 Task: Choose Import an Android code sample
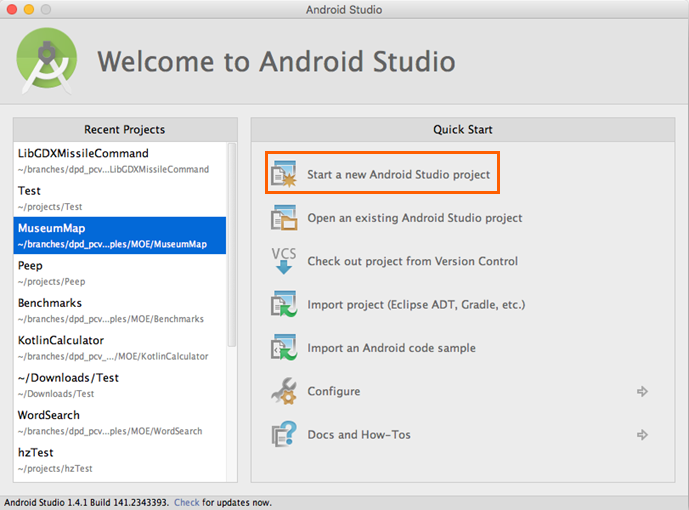[391, 348]
